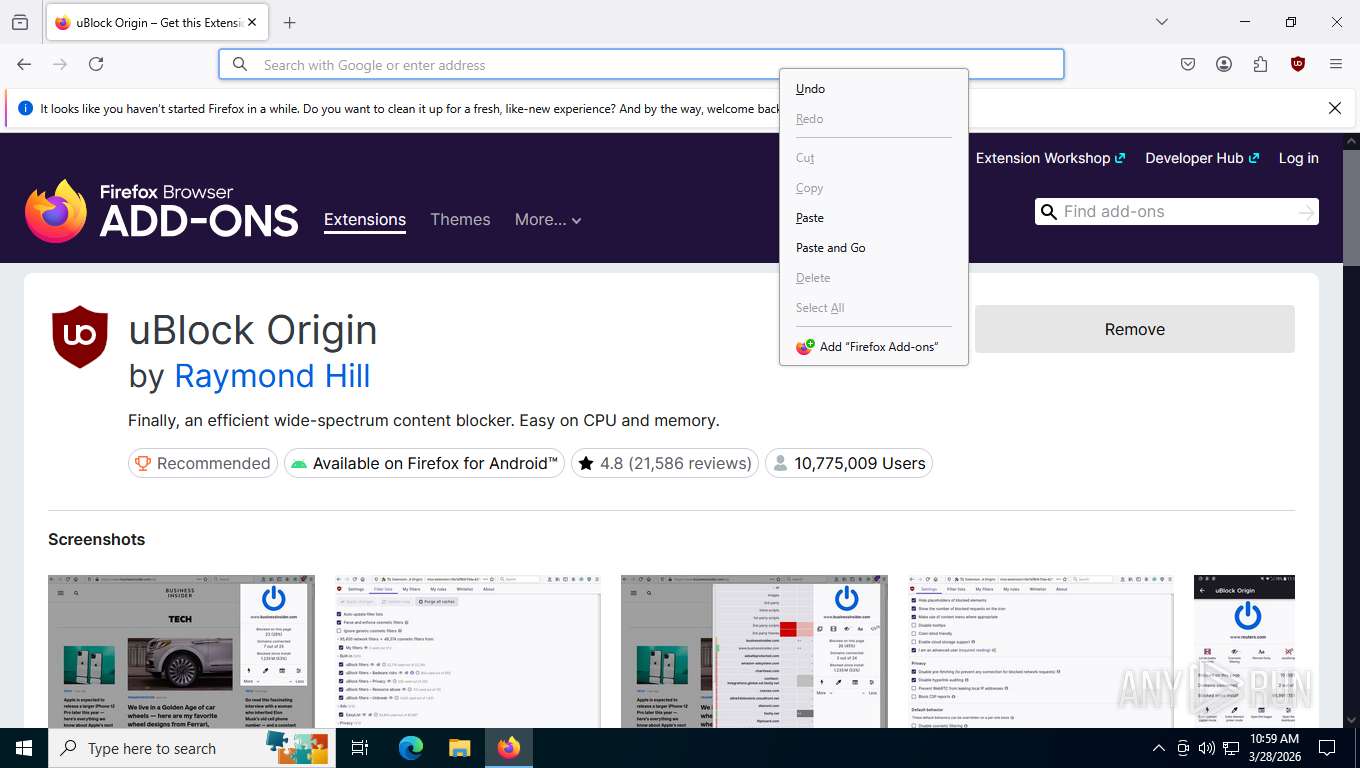Open the list all tabs chevron

point(1161,22)
